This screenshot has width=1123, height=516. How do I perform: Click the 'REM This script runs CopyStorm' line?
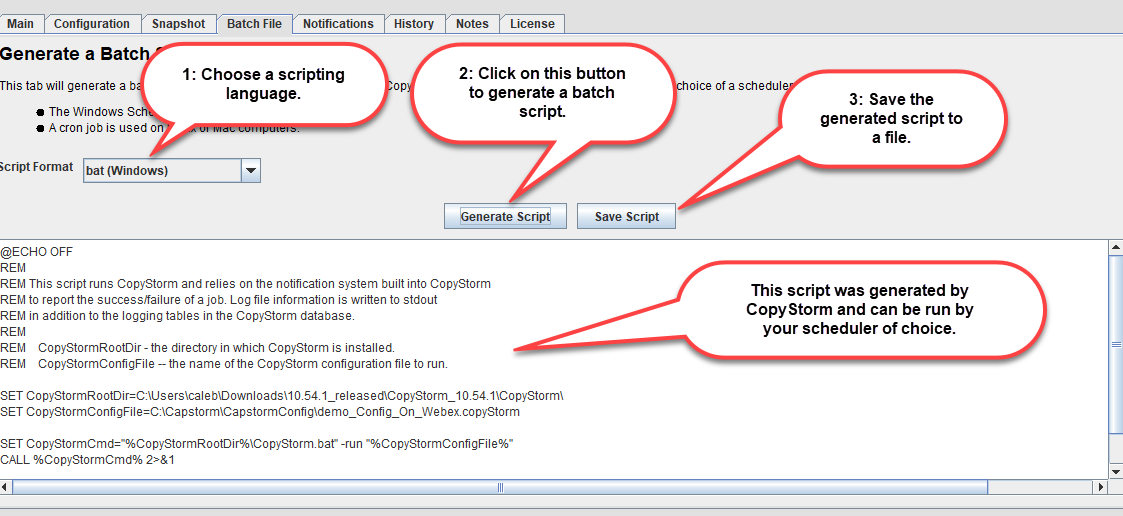click(x=246, y=283)
